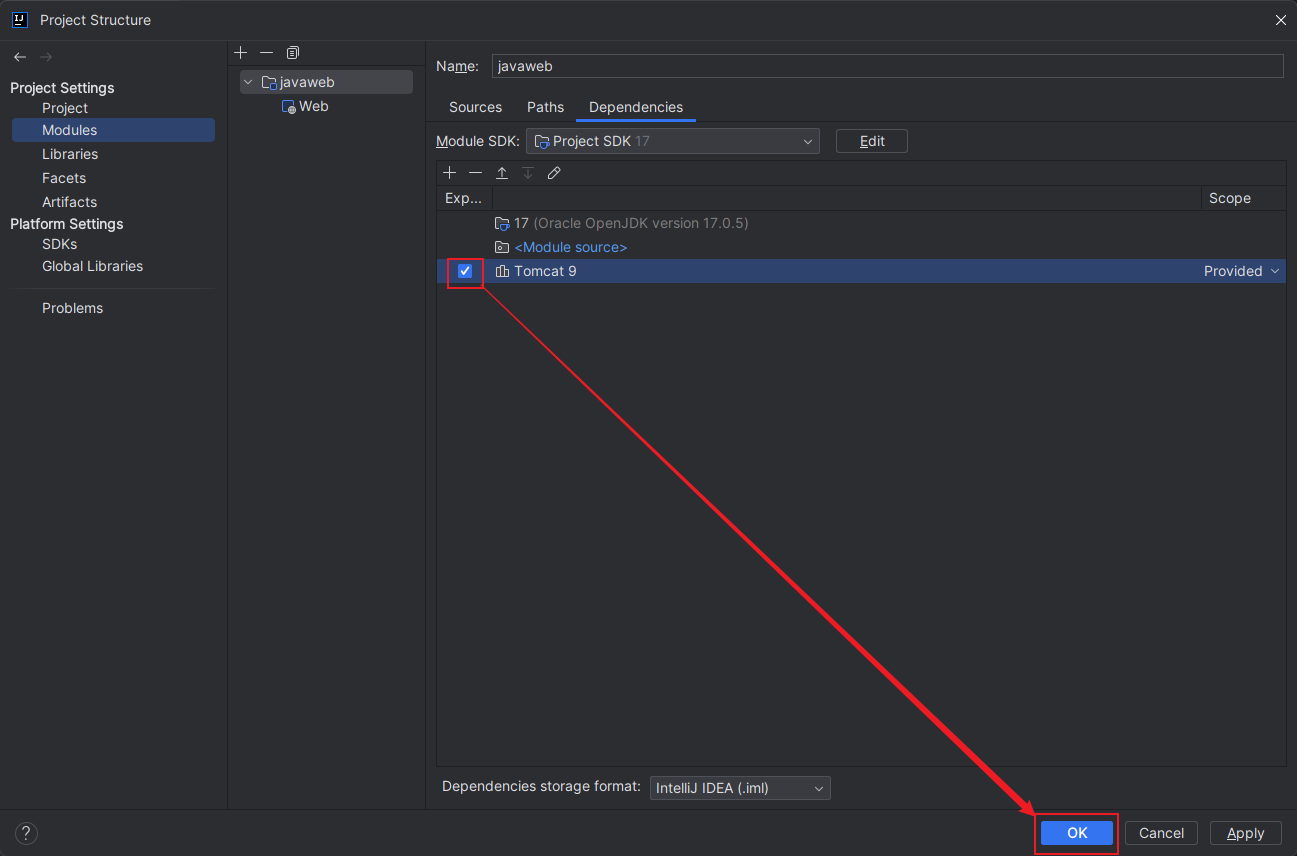Copy the selected module icon
Viewport: 1297px width, 856px height.
293,52
